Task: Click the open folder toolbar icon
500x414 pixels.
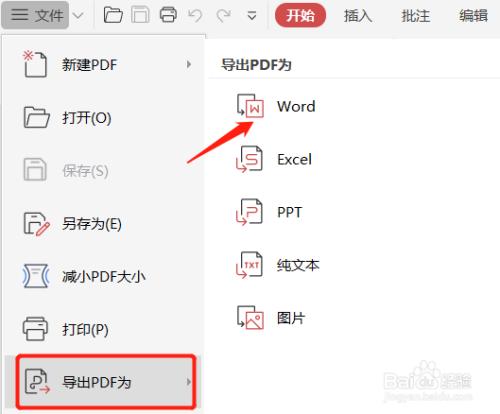Action: pos(113,15)
